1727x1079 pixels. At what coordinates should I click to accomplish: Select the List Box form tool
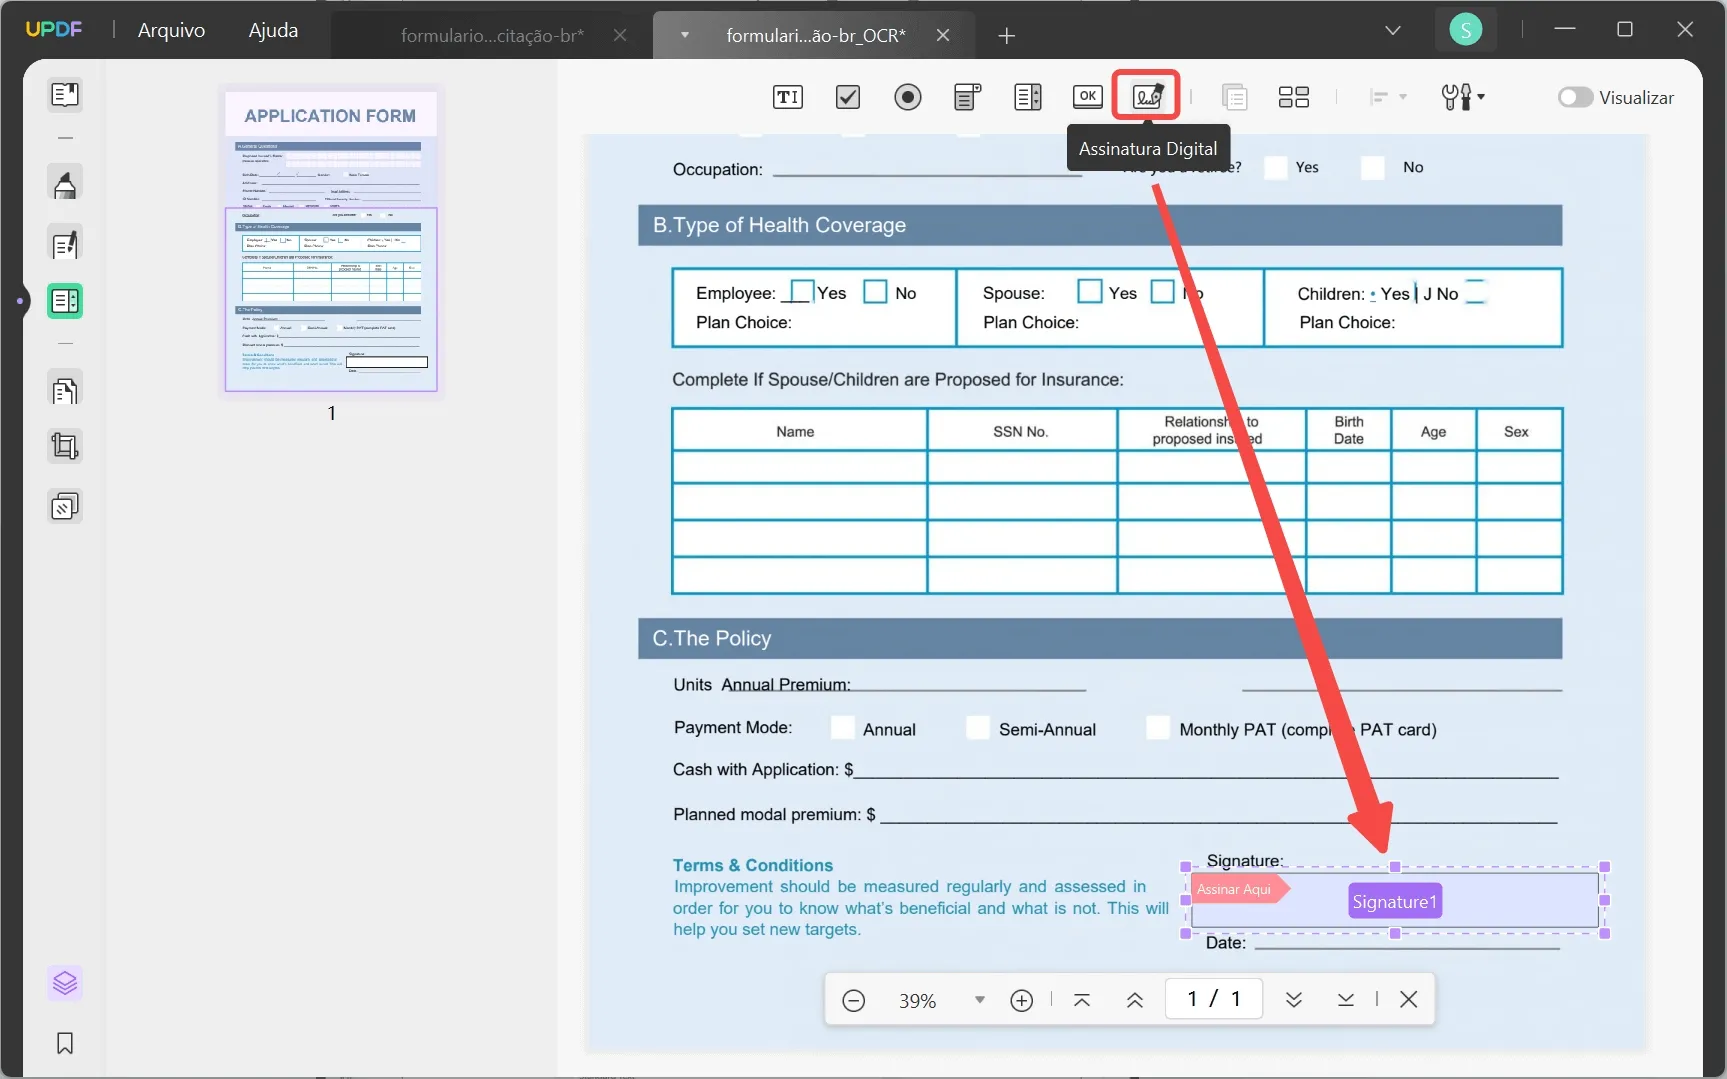point(1027,97)
